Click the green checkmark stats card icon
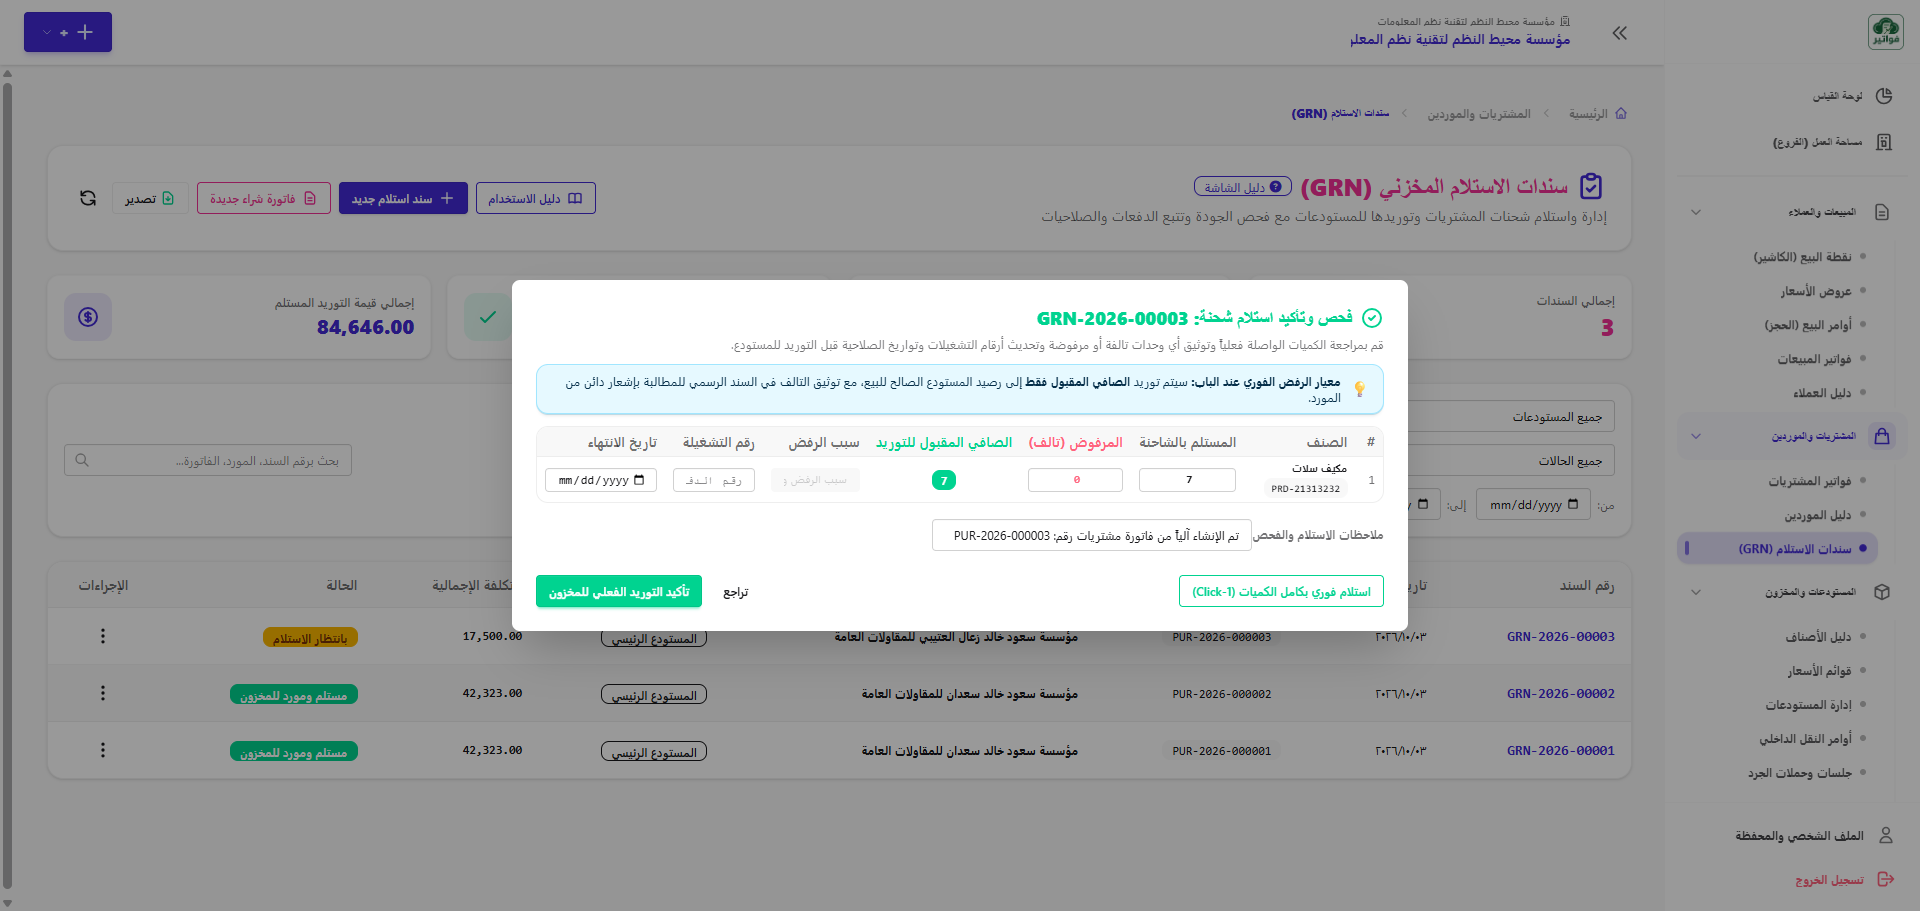 pos(488,317)
